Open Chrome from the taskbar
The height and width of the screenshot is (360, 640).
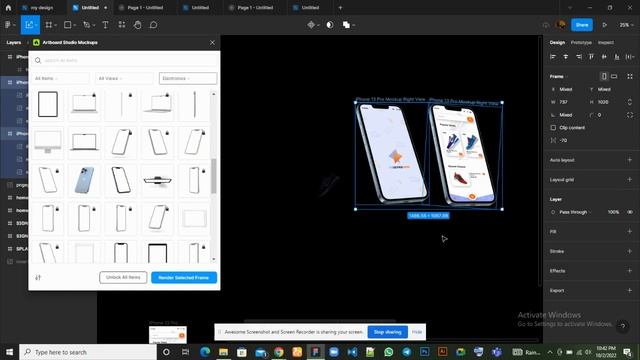(279, 352)
